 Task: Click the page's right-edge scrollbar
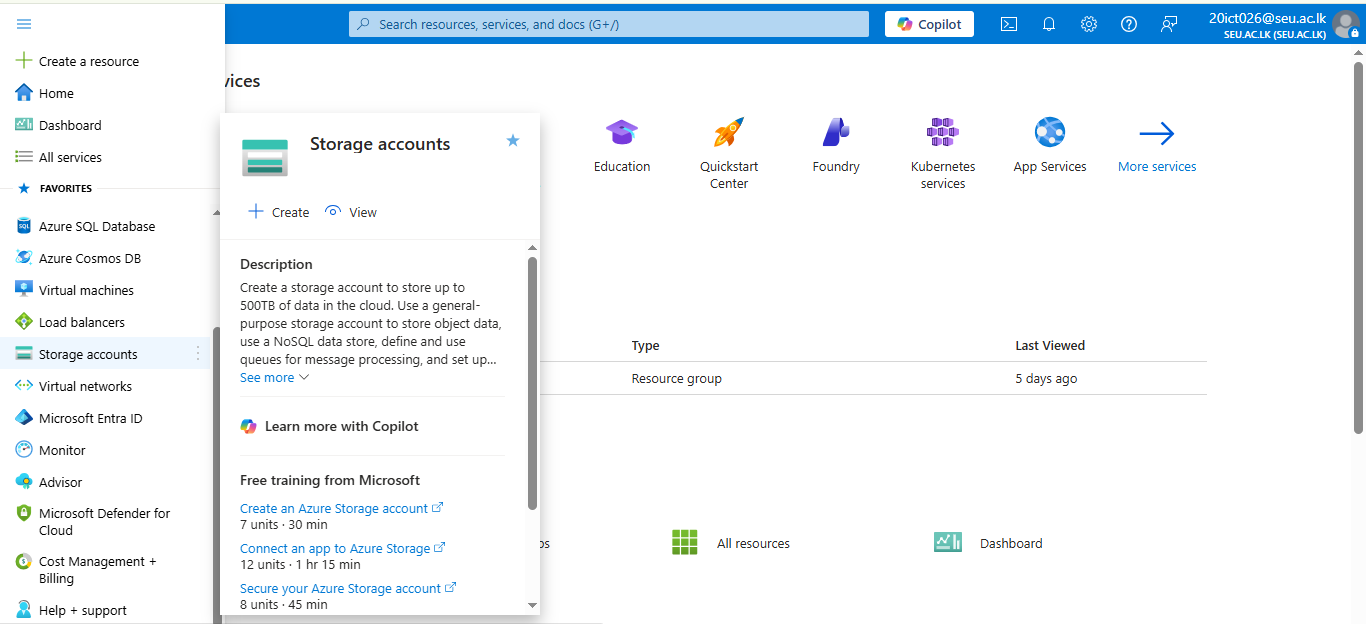click(x=1358, y=250)
